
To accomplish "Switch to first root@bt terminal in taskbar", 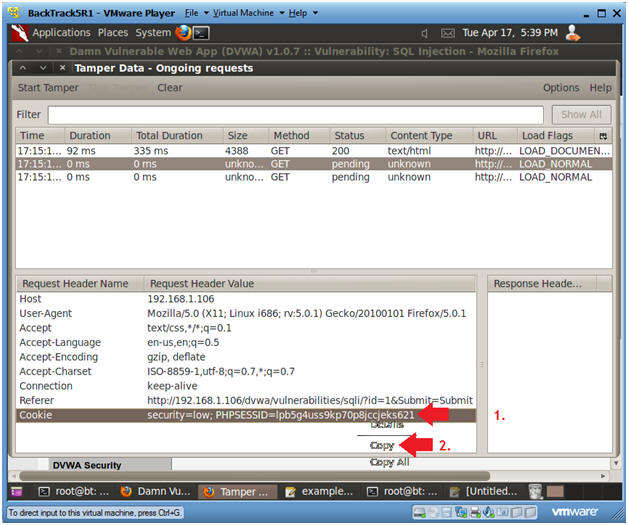I will (74, 491).
